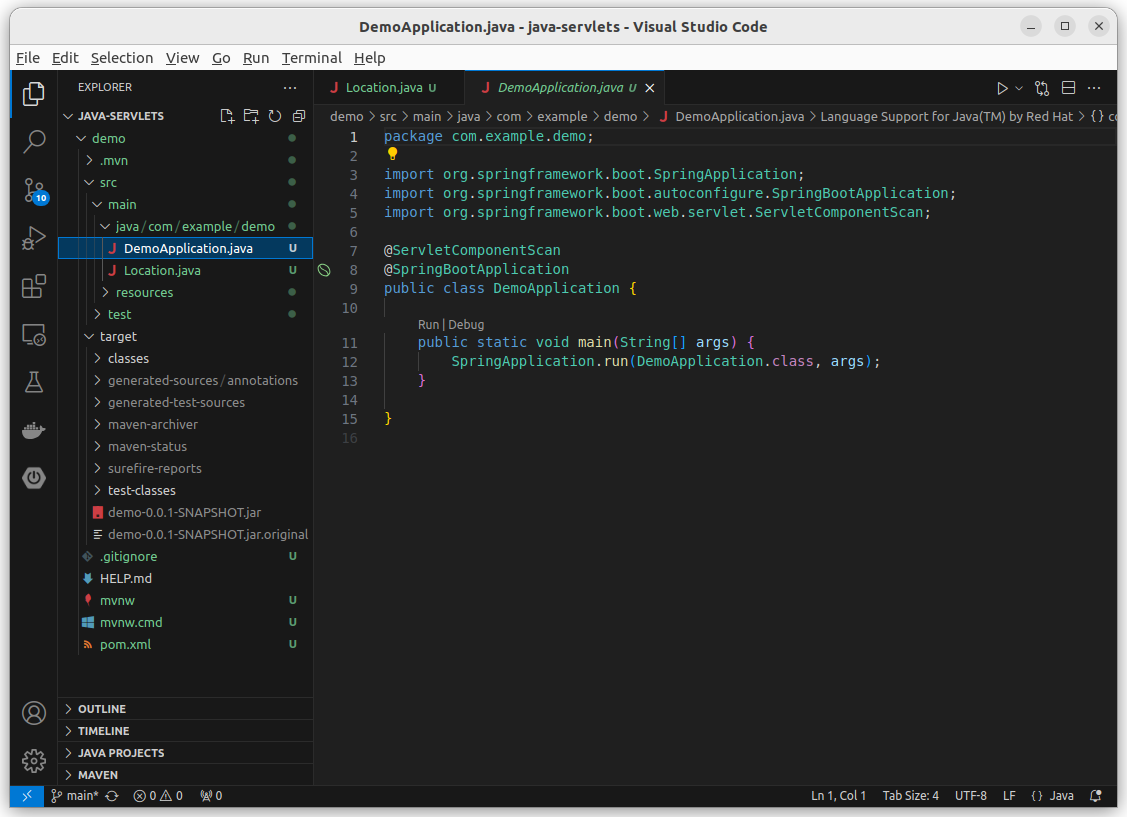Open the Help menu
Viewport: 1127px width, 817px height.
(369, 58)
